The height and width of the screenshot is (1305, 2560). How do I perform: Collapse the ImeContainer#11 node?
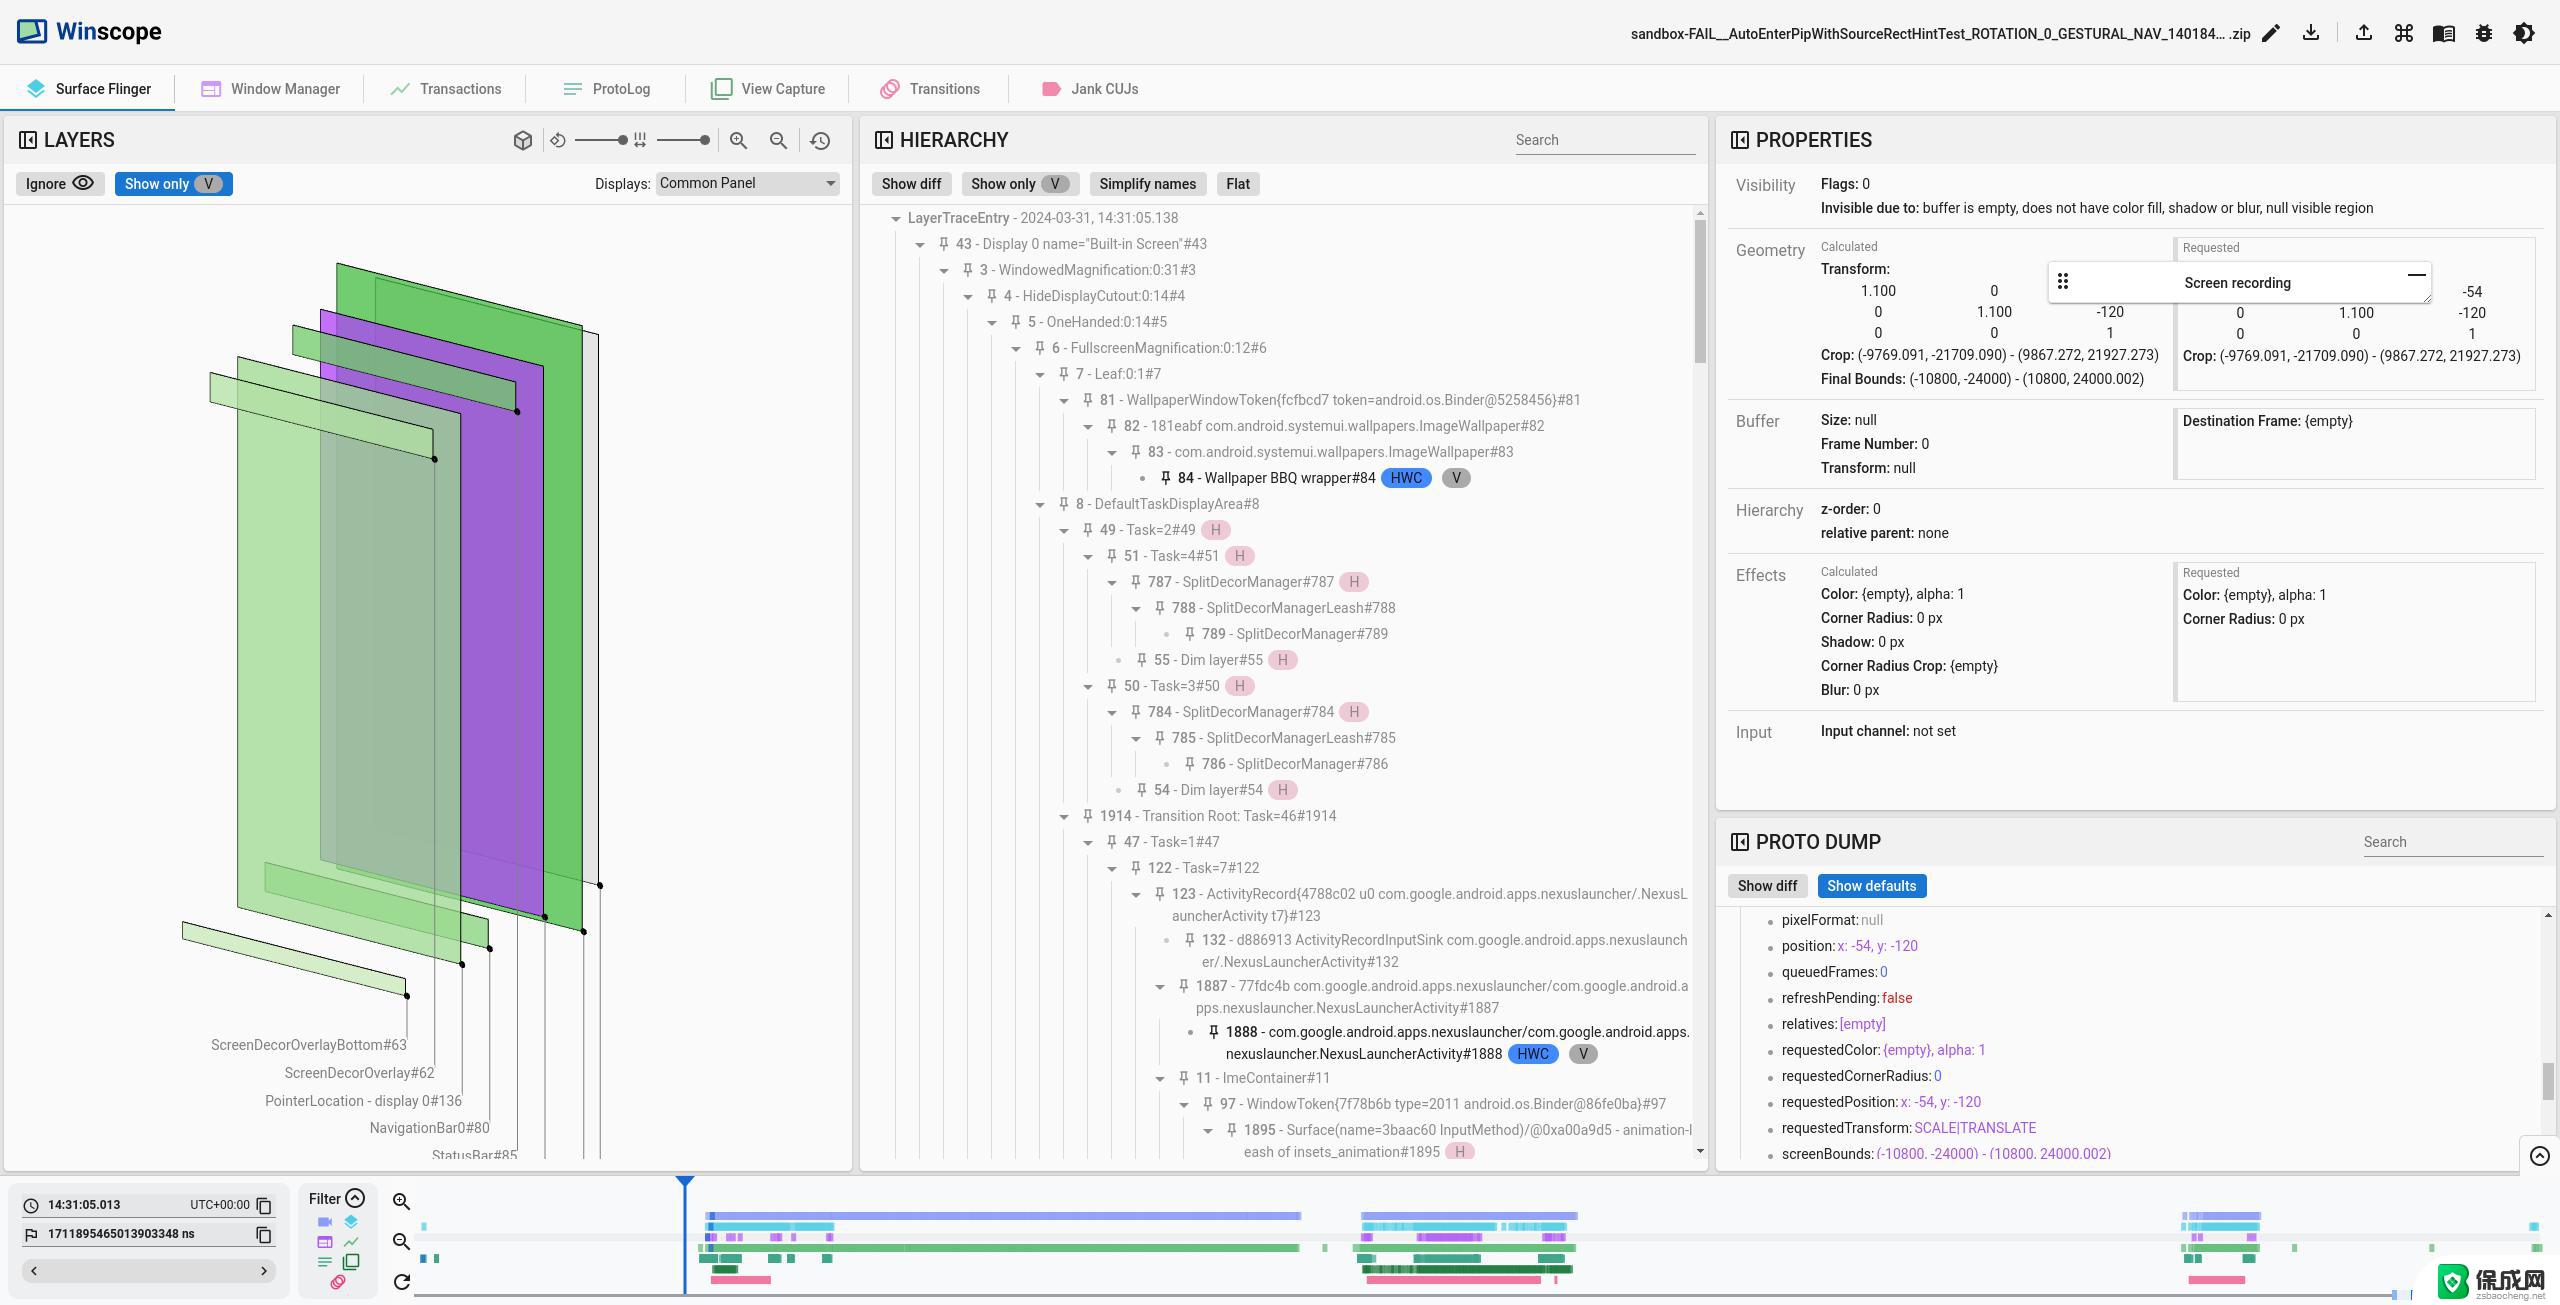pos(1160,1078)
